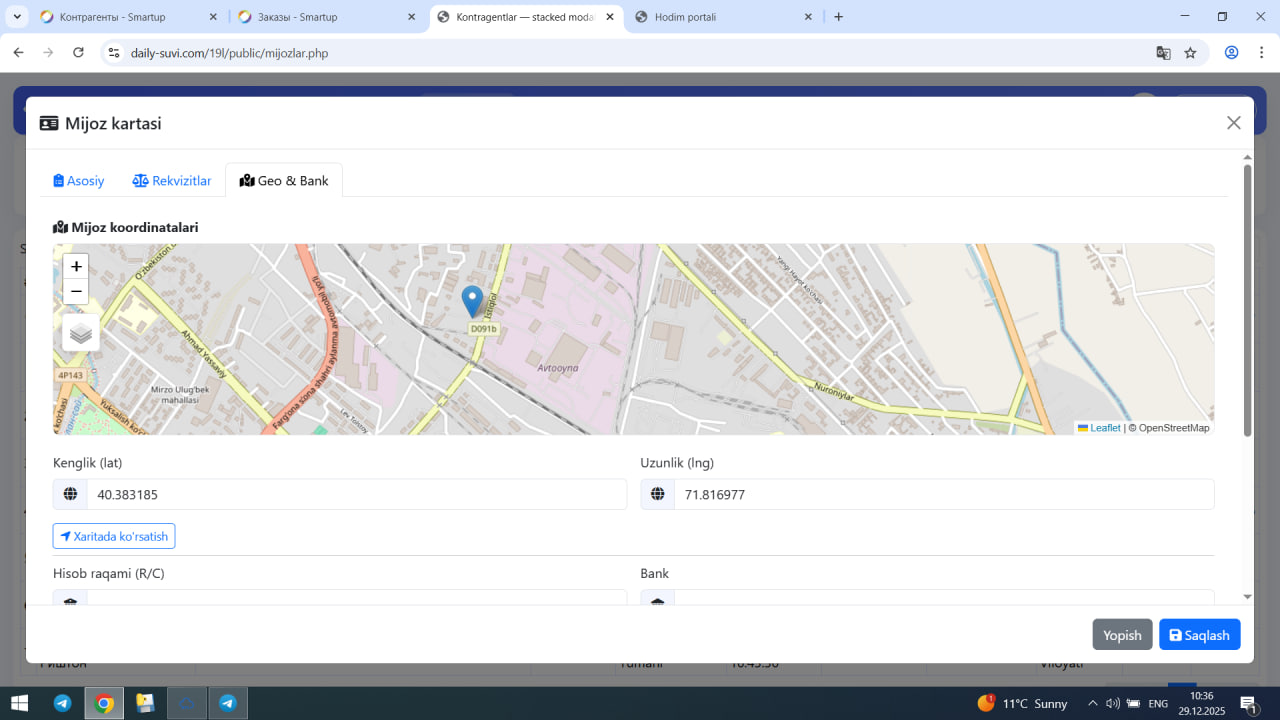
Task: Expand the browser tab search dropdown
Action: coord(17,17)
